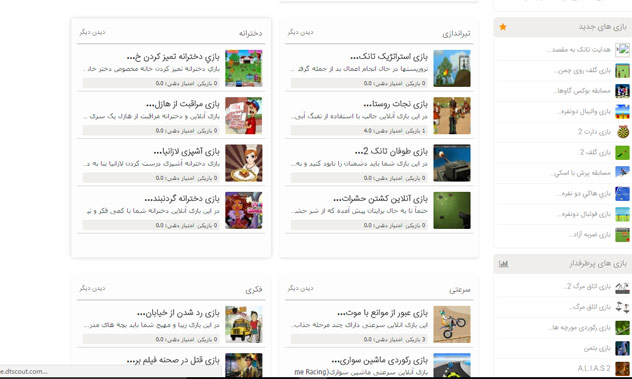Click icon for هدایت تانک به مقصد
Screen dimensions: 632x379
(x=622, y=50)
